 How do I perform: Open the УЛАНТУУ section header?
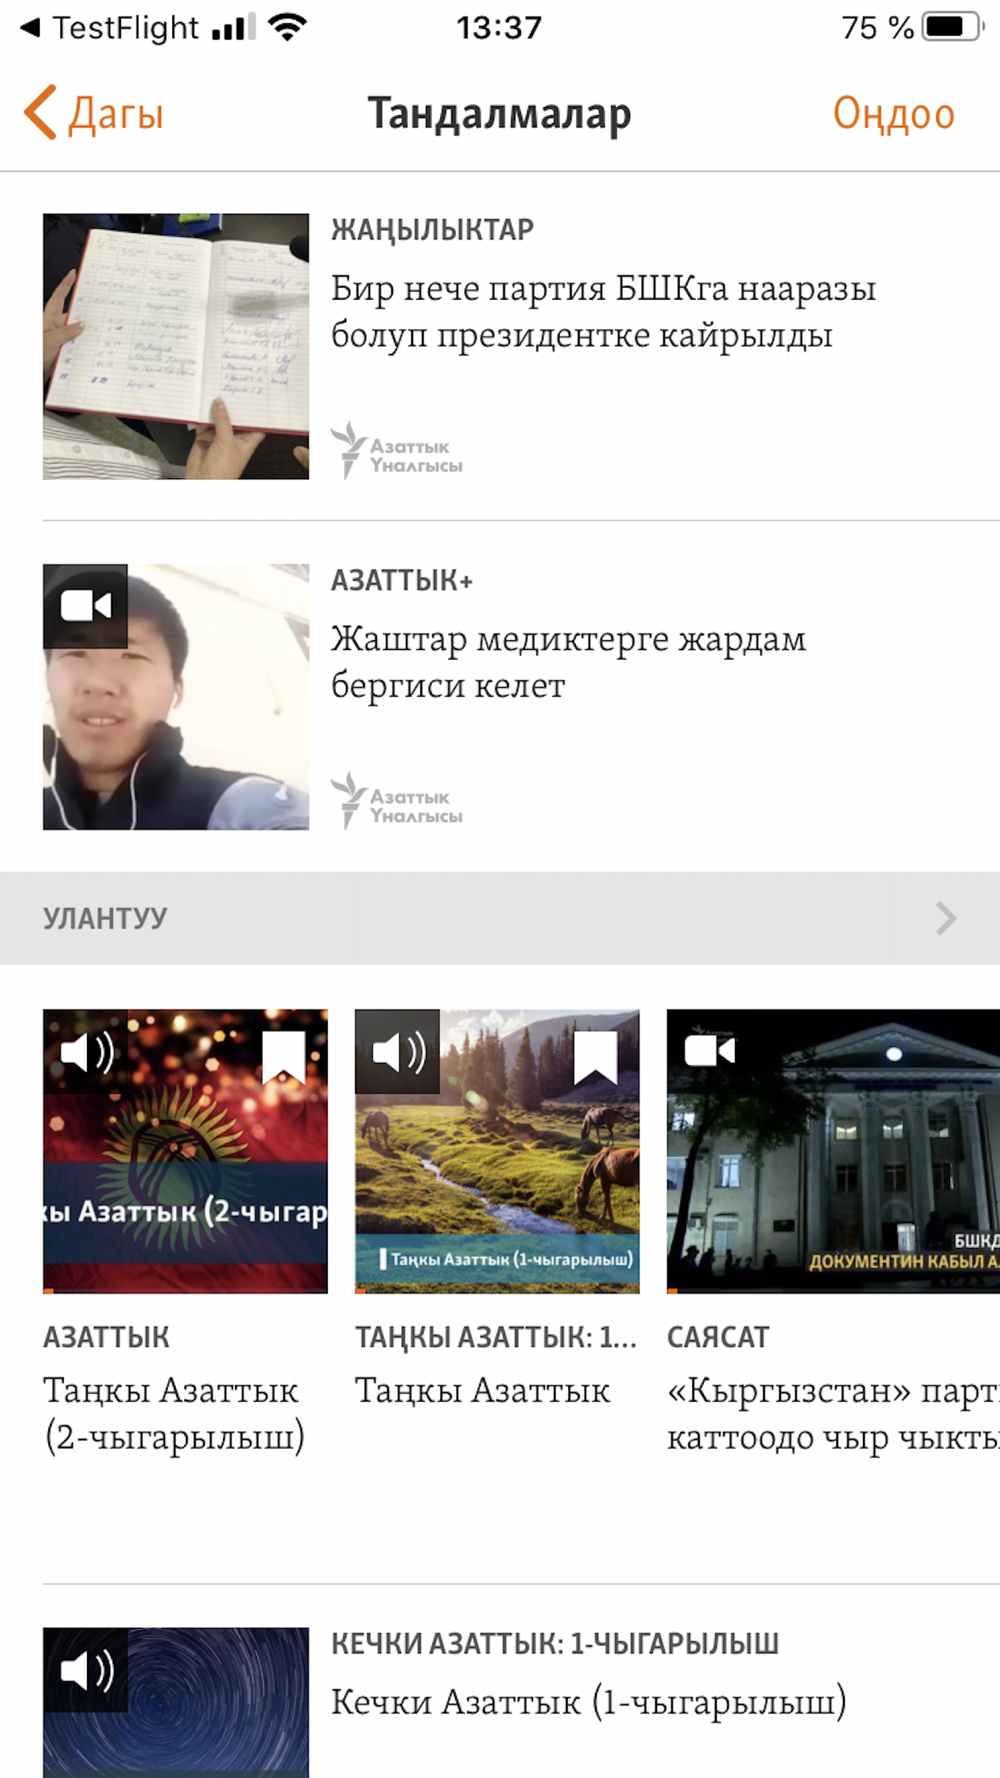[500, 918]
